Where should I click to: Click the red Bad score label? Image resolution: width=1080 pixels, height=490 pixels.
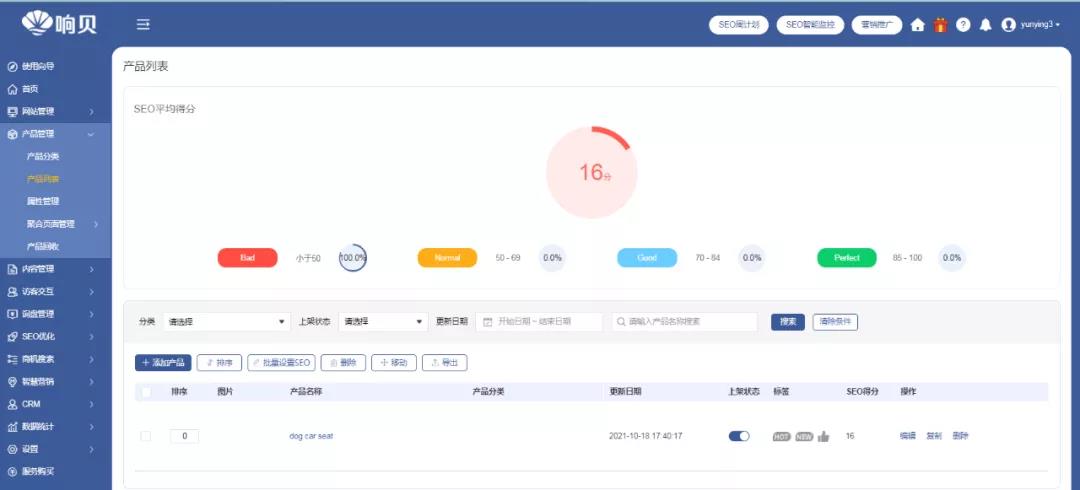pos(247,258)
